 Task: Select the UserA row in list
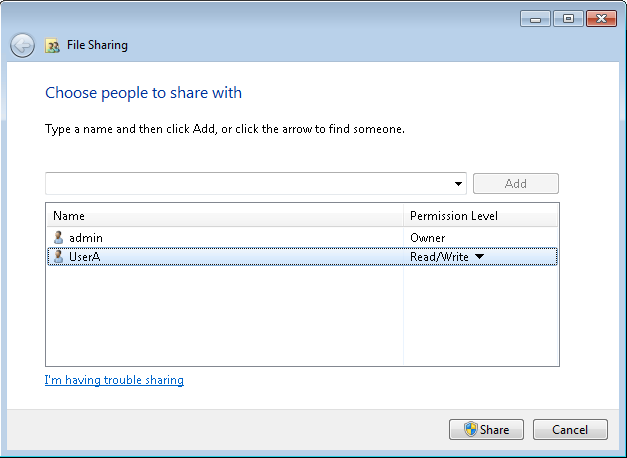point(302,256)
